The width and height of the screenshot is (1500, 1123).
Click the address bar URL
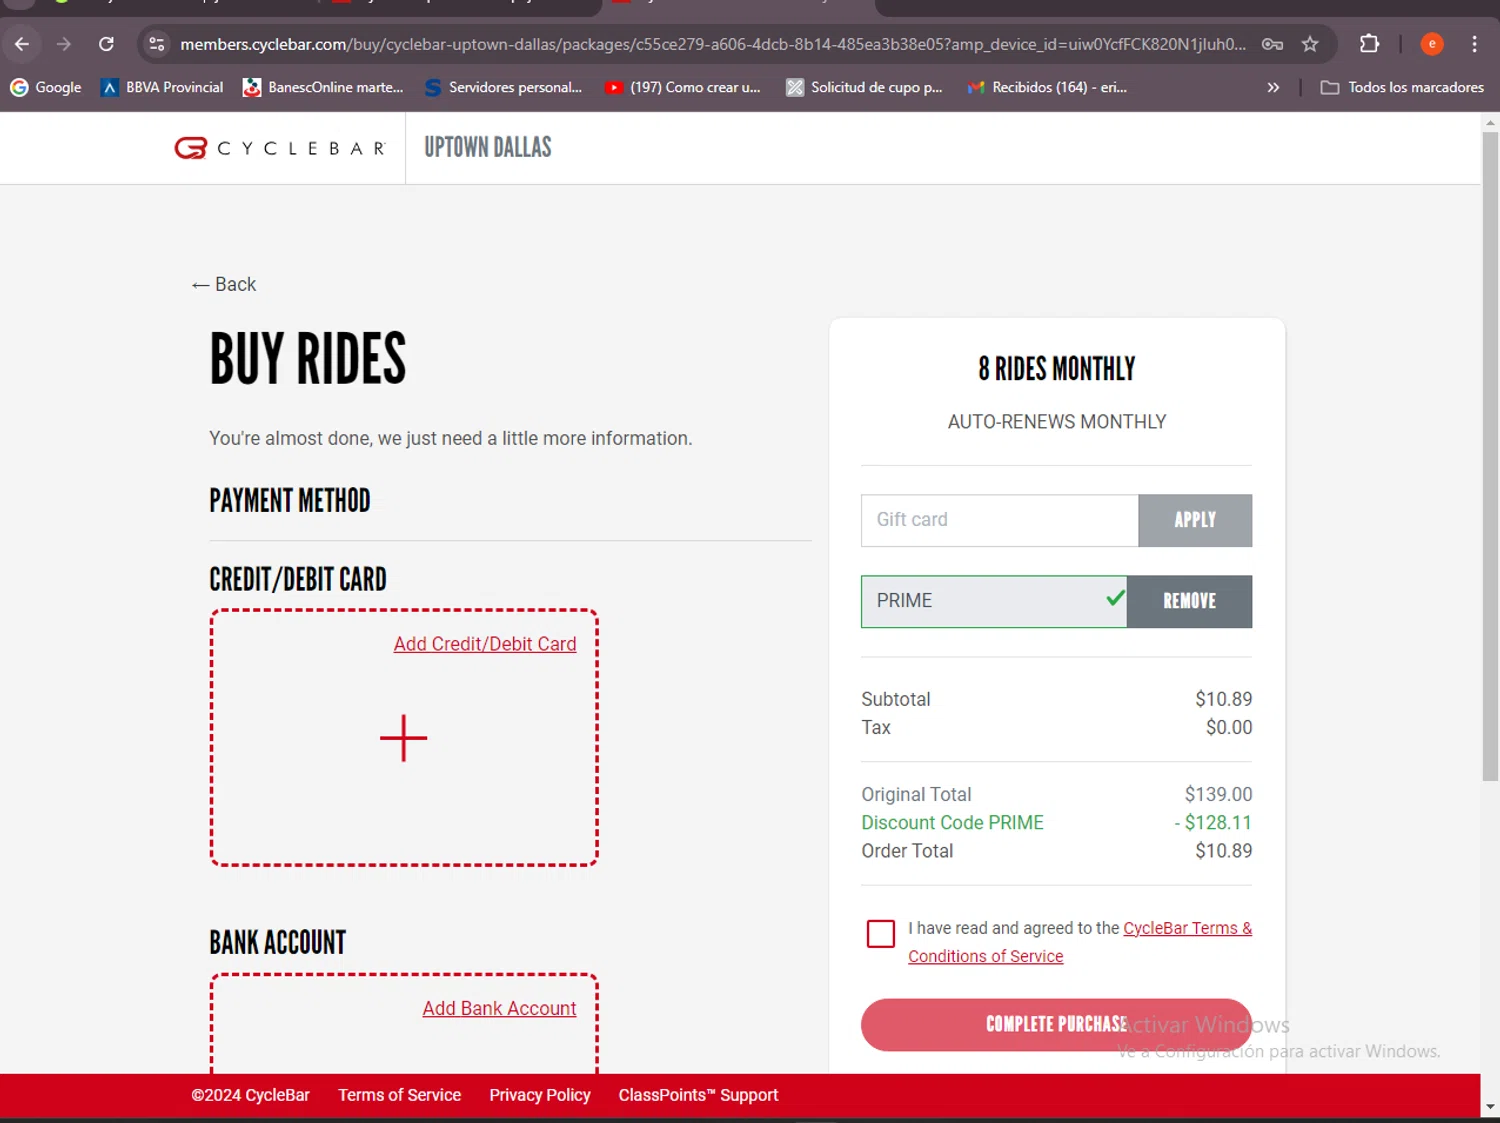pyautogui.click(x=712, y=44)
